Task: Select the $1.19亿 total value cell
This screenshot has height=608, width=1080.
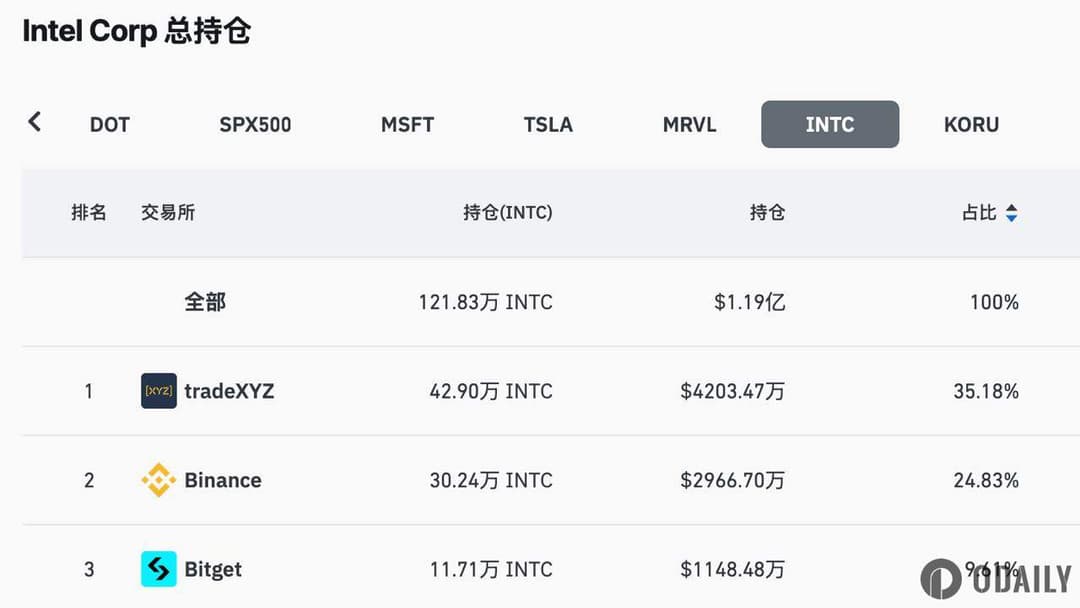Action: pos(749,302)
